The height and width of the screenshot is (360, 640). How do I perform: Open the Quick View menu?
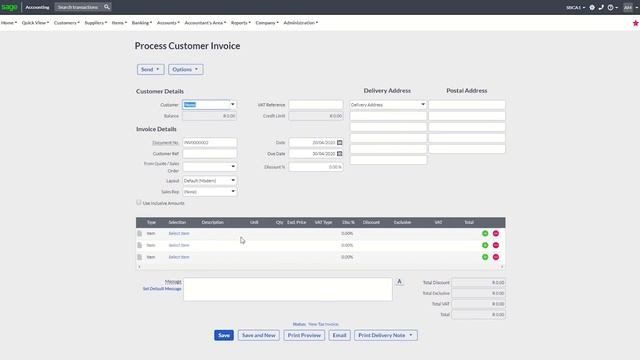[35, 23]
